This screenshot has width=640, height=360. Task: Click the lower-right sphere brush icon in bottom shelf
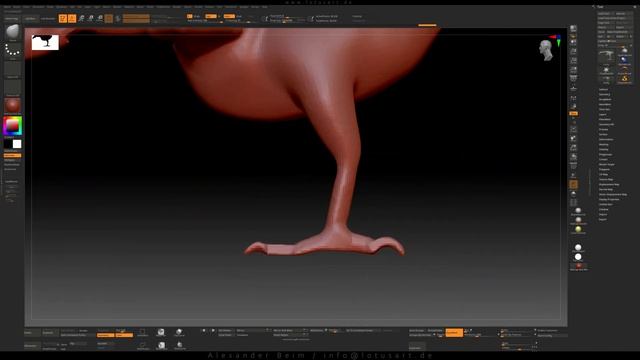pyautogui.click(x=179, y=346)
